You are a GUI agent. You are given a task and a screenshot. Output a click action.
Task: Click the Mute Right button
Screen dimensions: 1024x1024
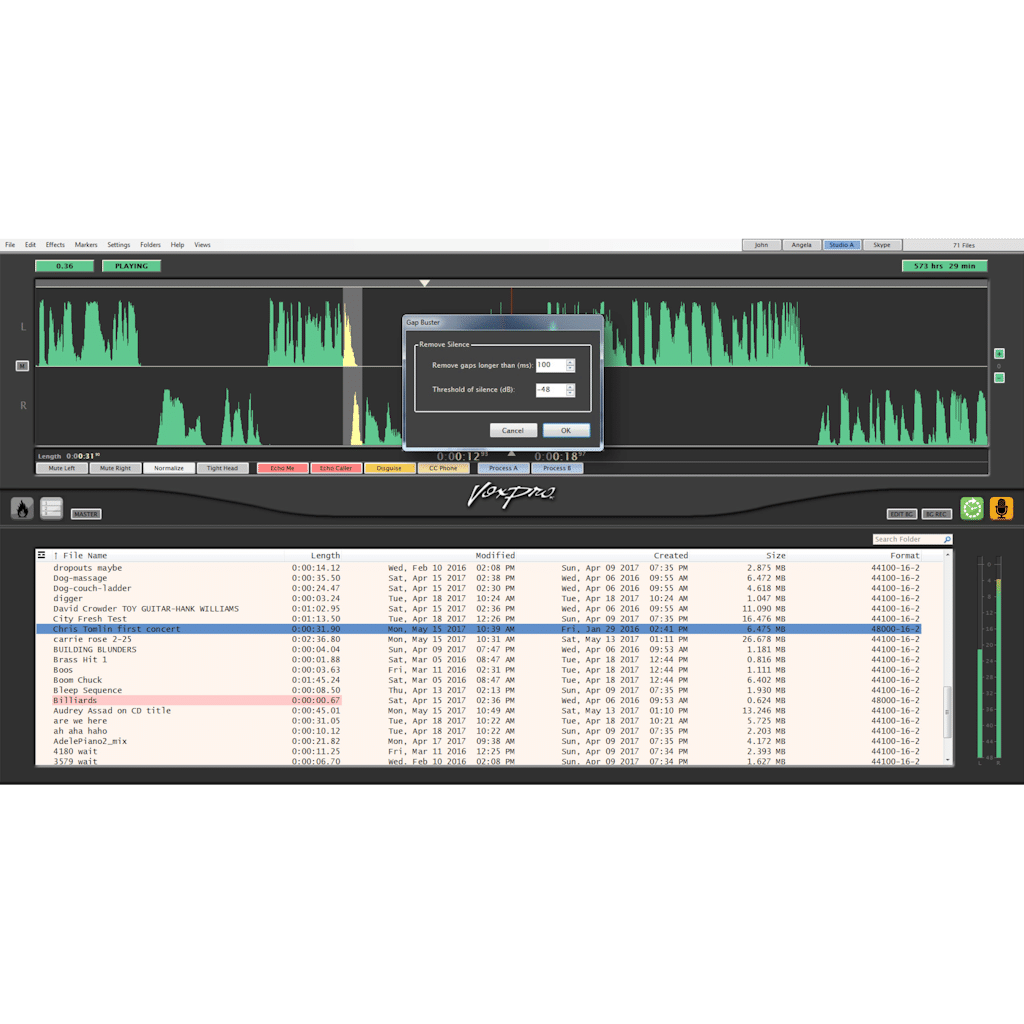pyautogui.click(x=116, y=468)
